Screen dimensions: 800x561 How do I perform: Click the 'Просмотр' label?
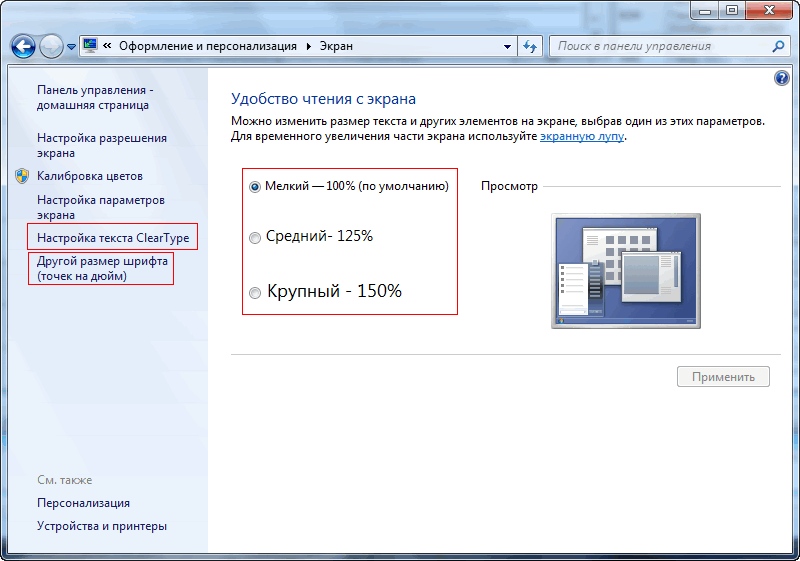(509, 186)
